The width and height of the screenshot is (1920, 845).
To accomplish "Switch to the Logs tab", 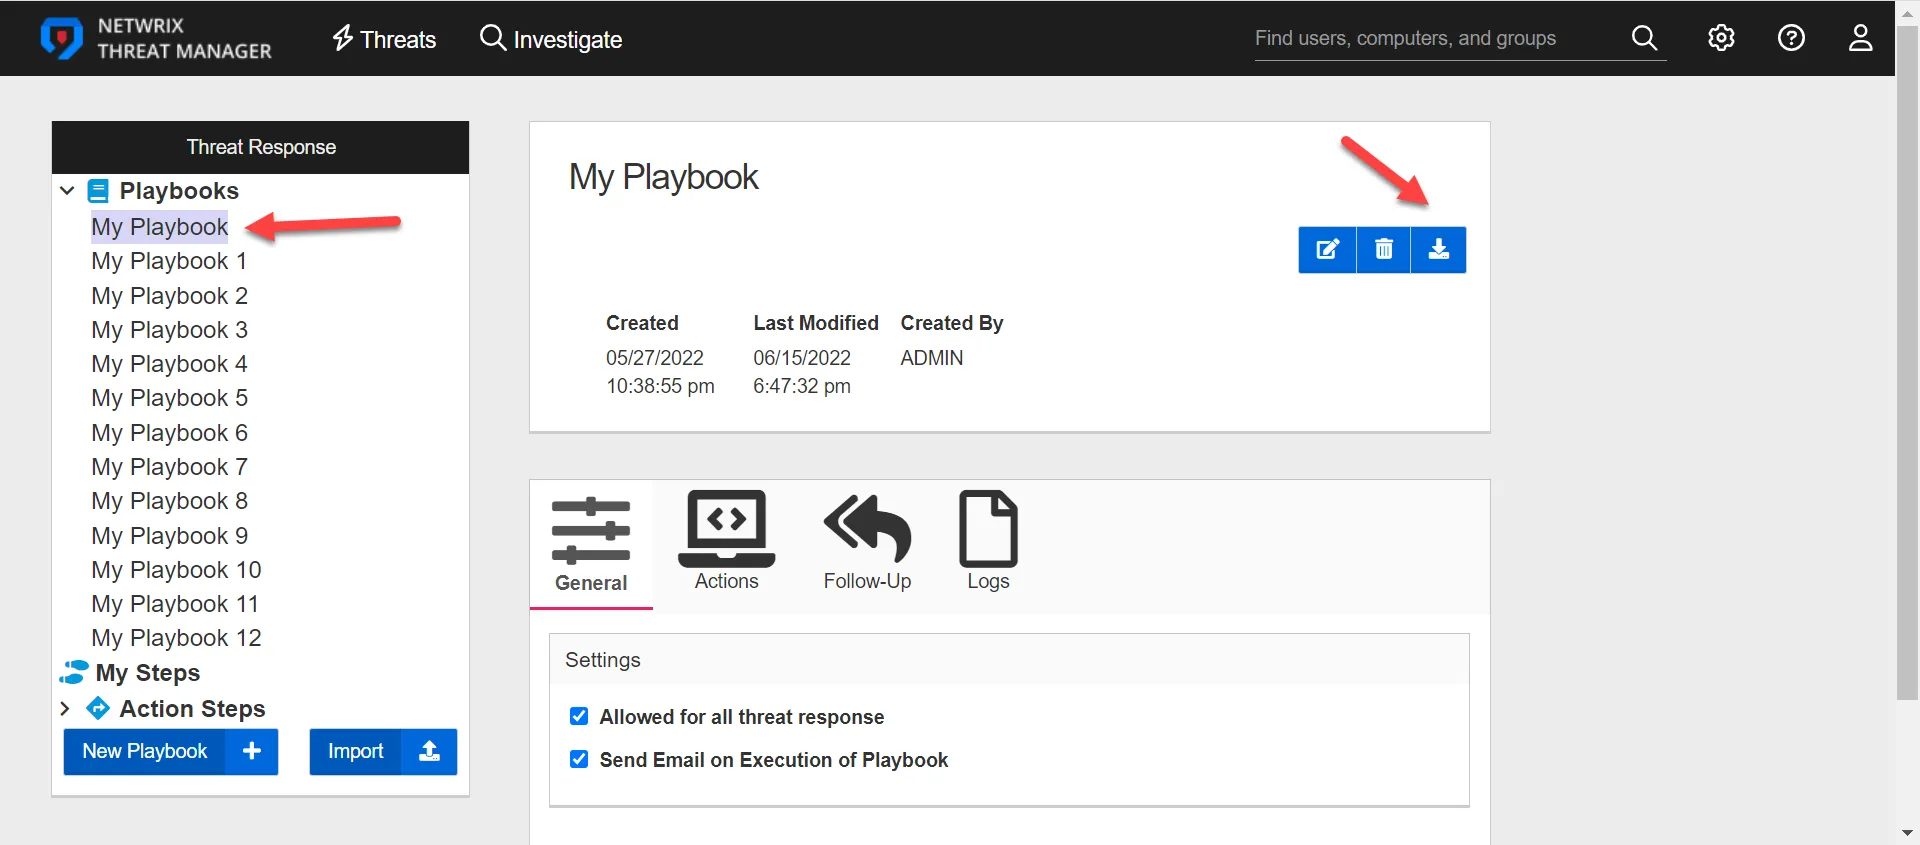I will 988,542.
